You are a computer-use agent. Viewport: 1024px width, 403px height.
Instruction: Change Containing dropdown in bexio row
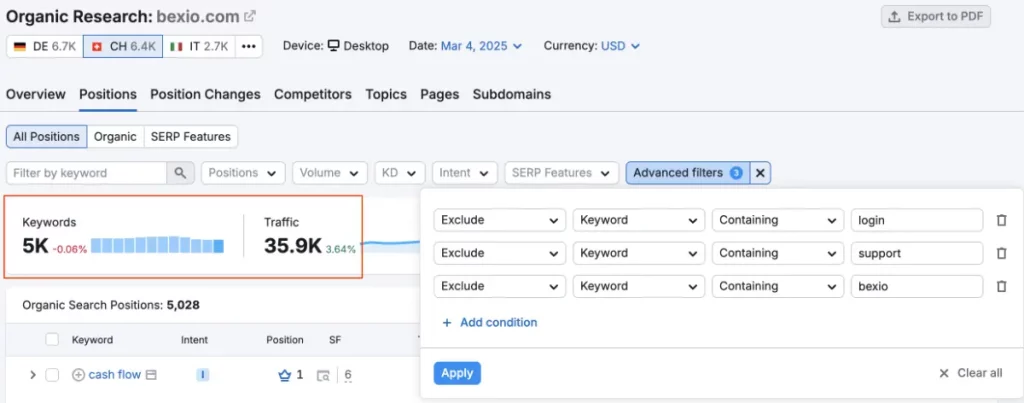tap(778, 286)
